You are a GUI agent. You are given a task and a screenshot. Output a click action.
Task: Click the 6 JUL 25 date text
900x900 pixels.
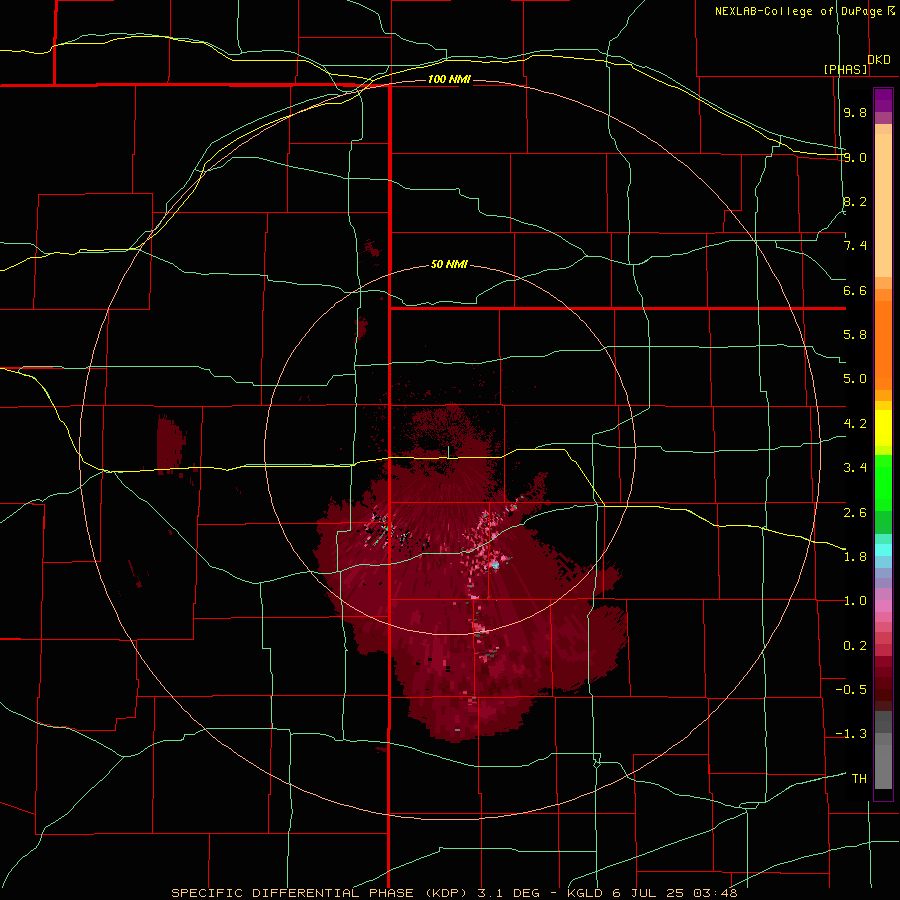click(x=647, y=893)
